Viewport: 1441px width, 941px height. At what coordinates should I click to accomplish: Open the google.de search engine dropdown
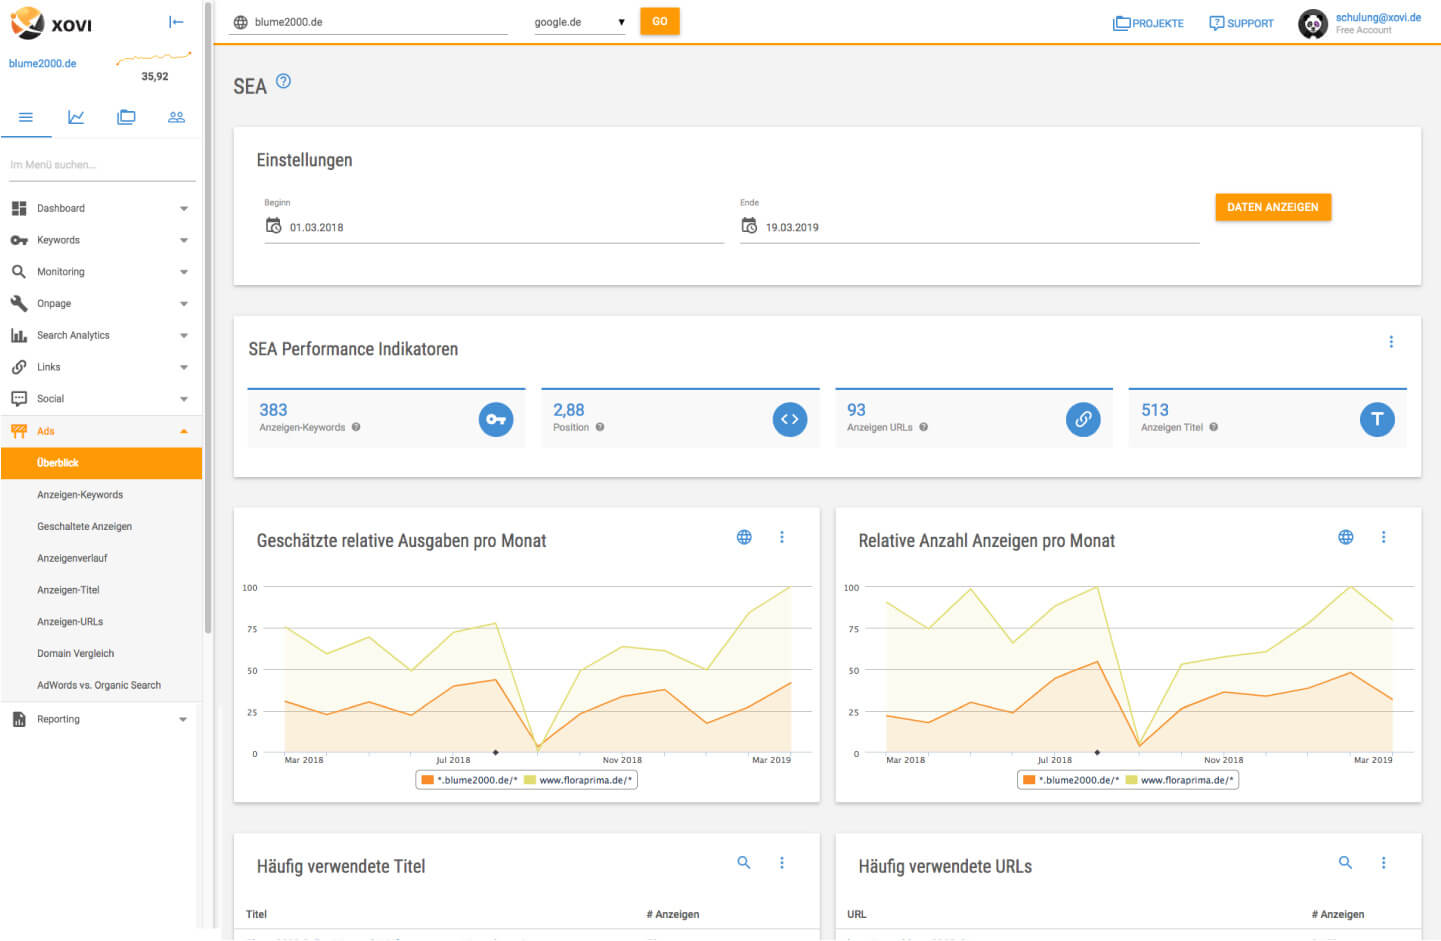click(580, 22)
